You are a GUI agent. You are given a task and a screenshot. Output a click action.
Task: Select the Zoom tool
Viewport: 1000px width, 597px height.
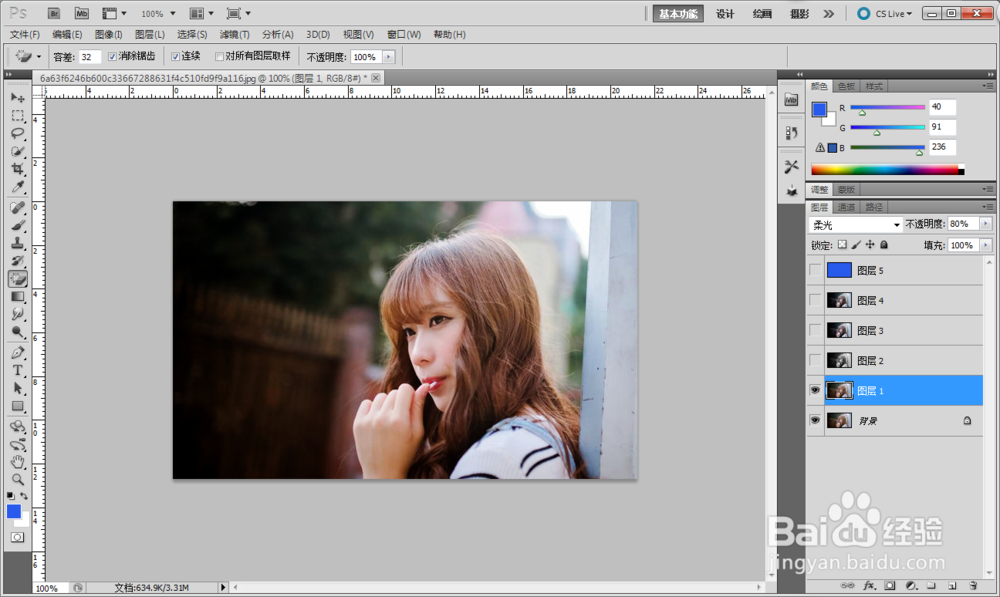coord(17,480)
